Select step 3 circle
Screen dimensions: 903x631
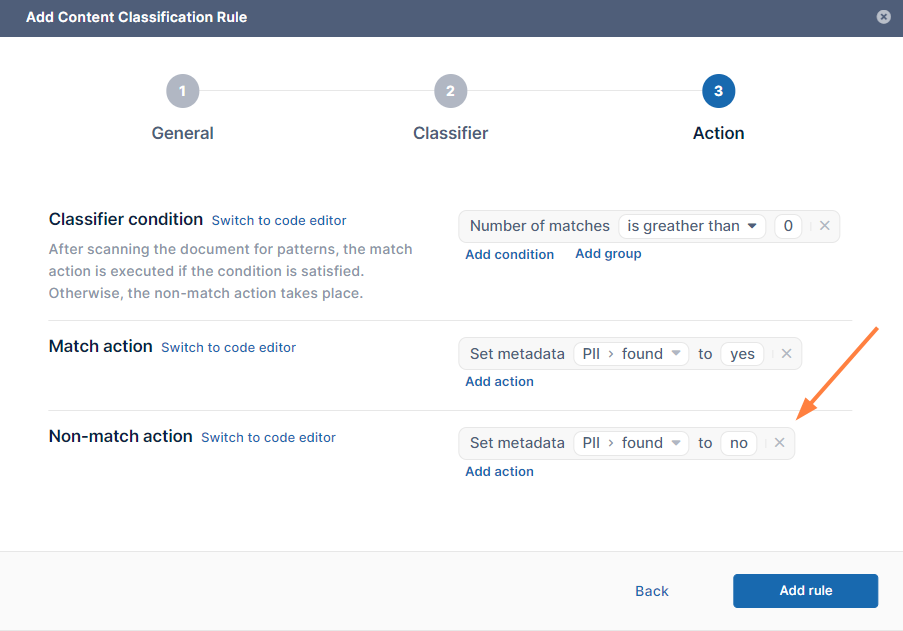coord(718,91)
